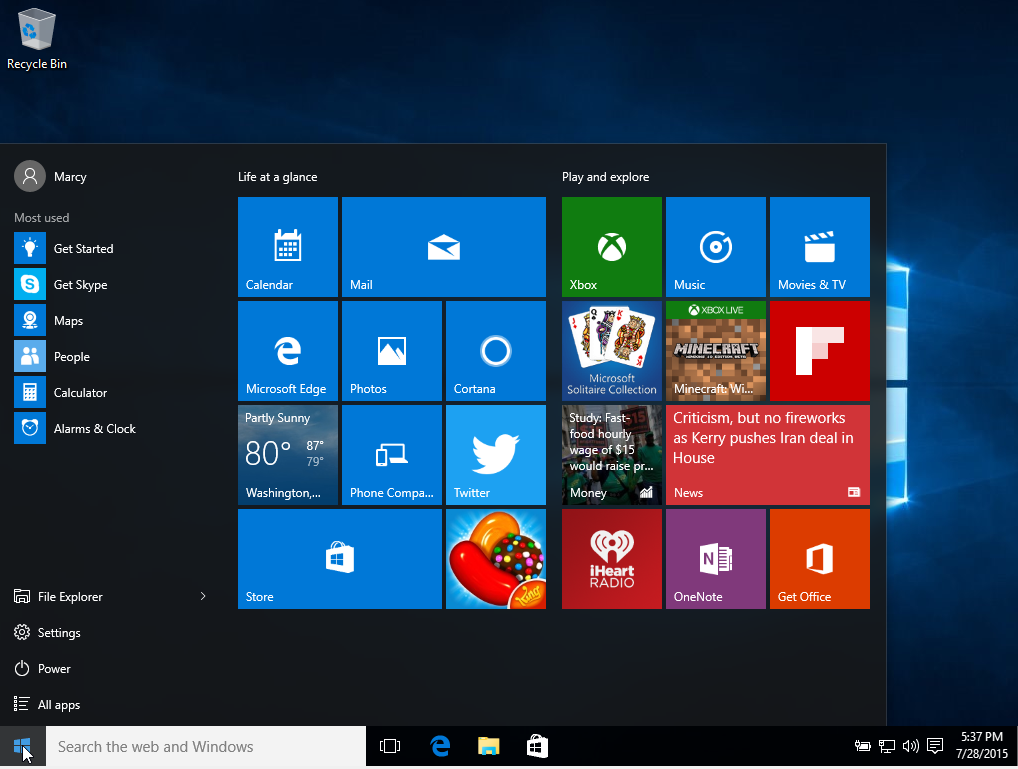The height and width of the screenshot is (769, 1018).
Task: Open the Action Center notifications icon
Action: click(x=935, y=746)
